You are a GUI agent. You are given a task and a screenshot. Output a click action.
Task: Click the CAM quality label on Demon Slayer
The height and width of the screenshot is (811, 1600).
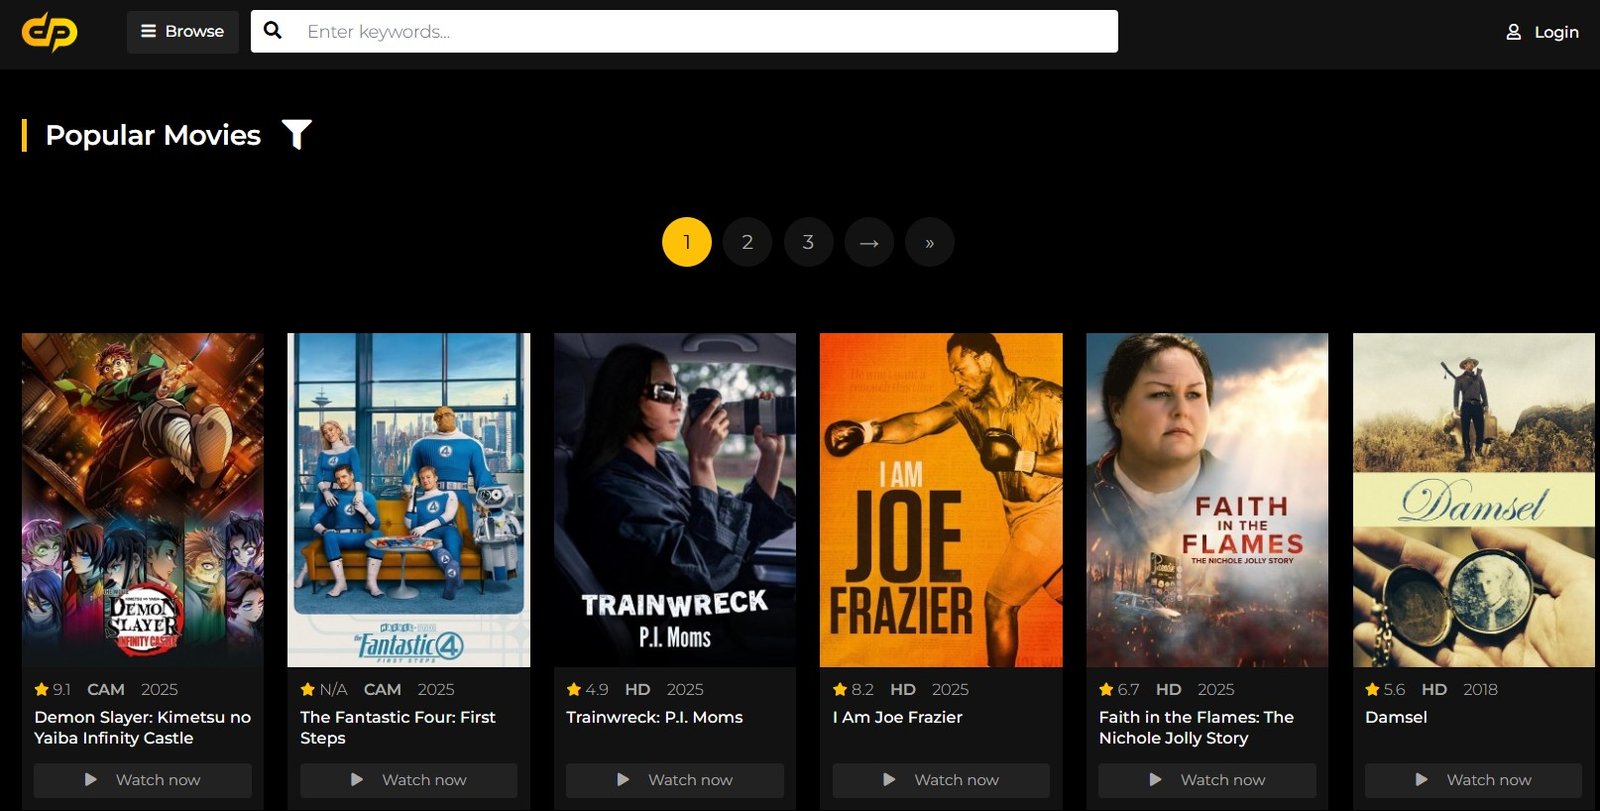106,689
